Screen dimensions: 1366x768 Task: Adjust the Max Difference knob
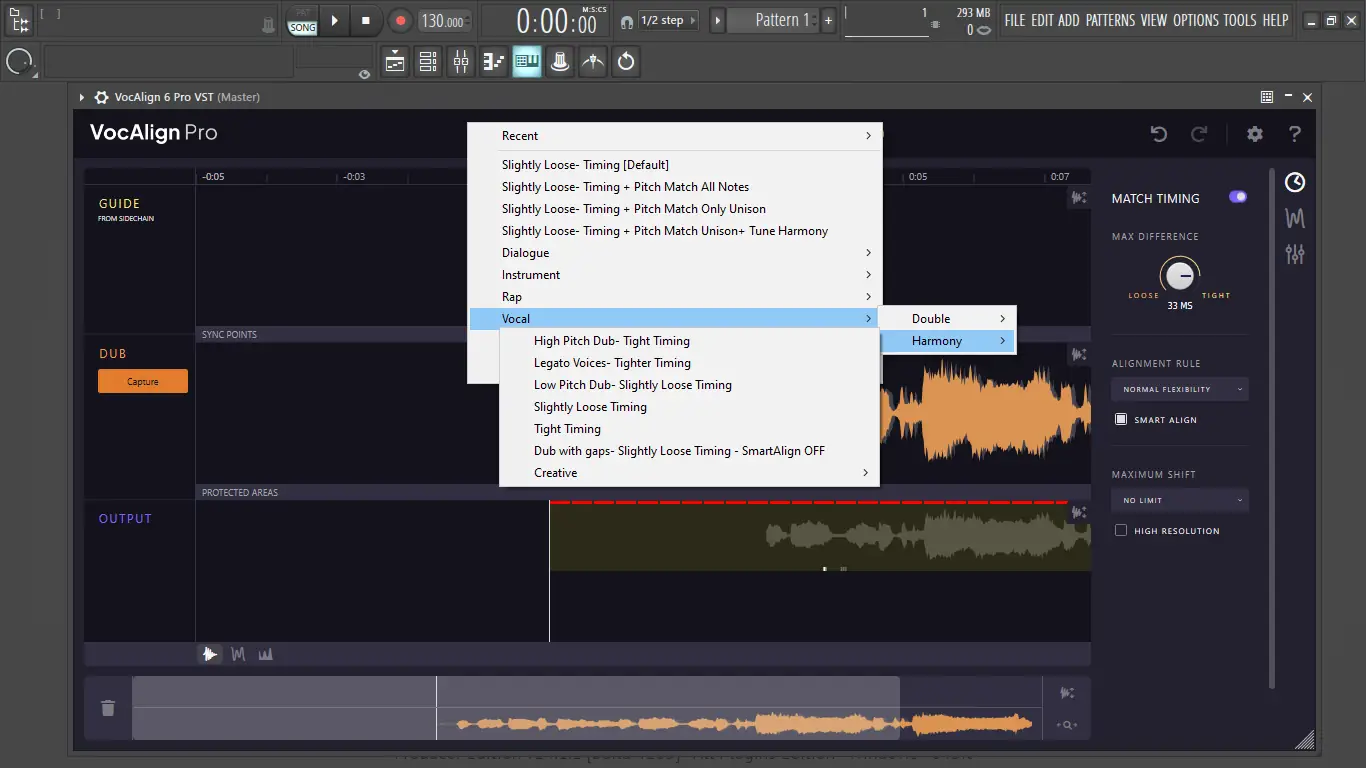click(x=1180, y=275)
